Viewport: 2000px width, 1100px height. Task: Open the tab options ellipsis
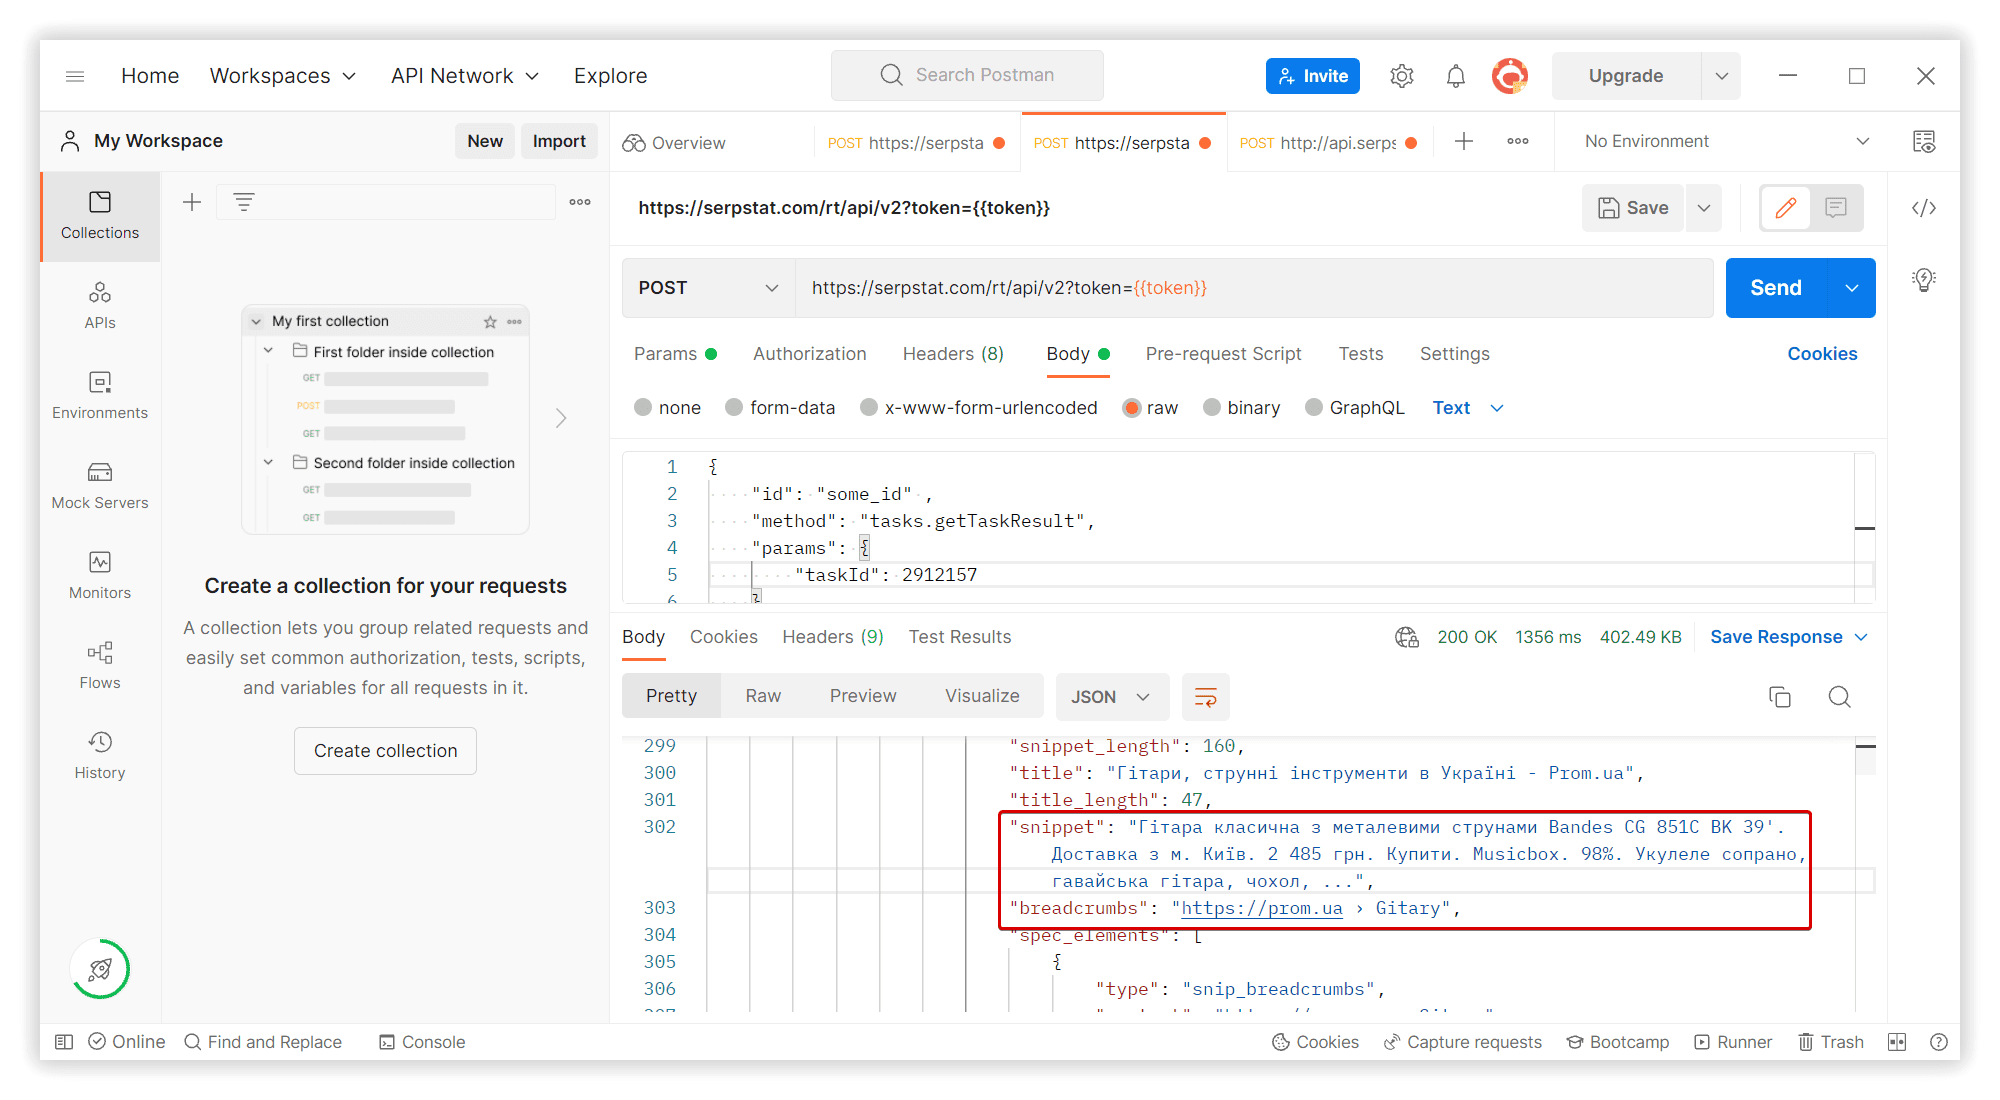[1518, 142]
